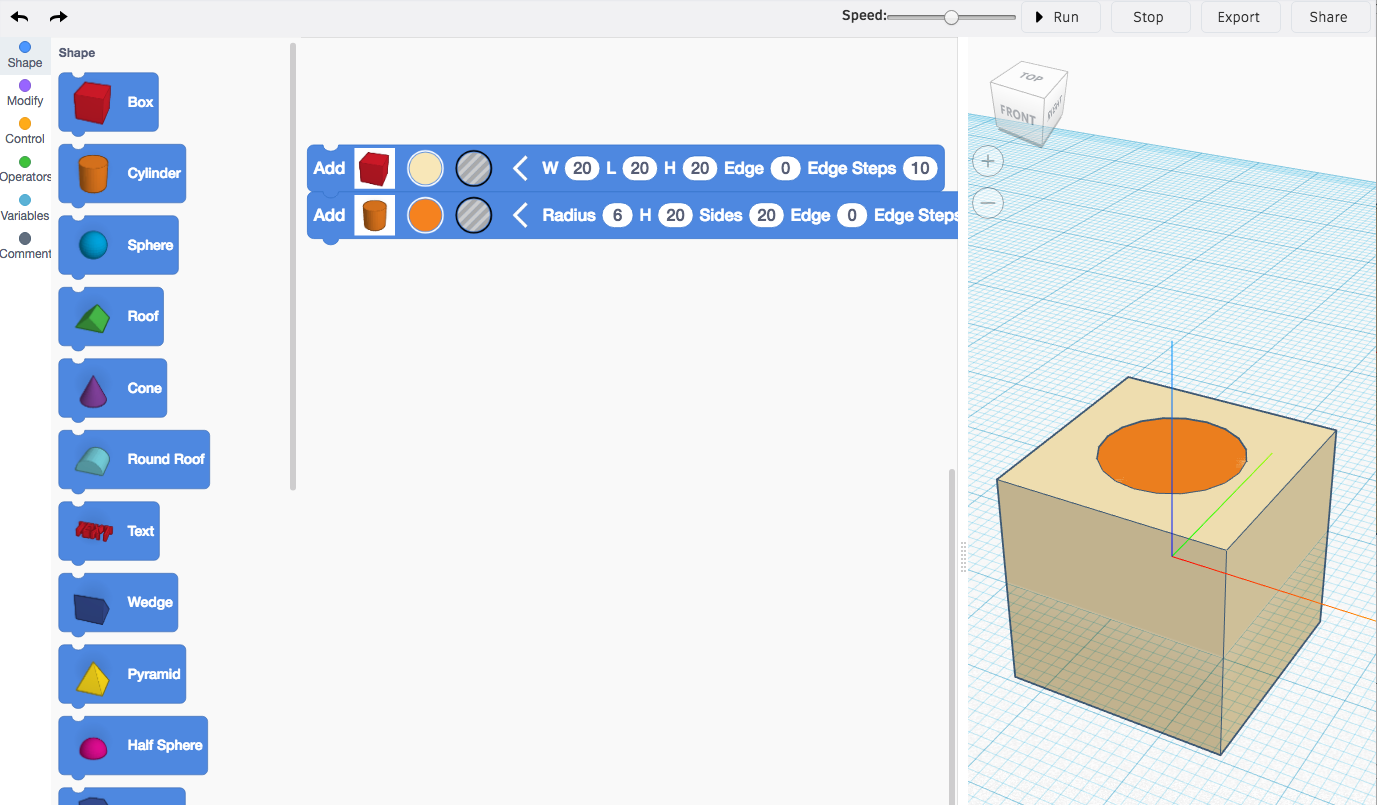Run the block program

point(1061,17)
